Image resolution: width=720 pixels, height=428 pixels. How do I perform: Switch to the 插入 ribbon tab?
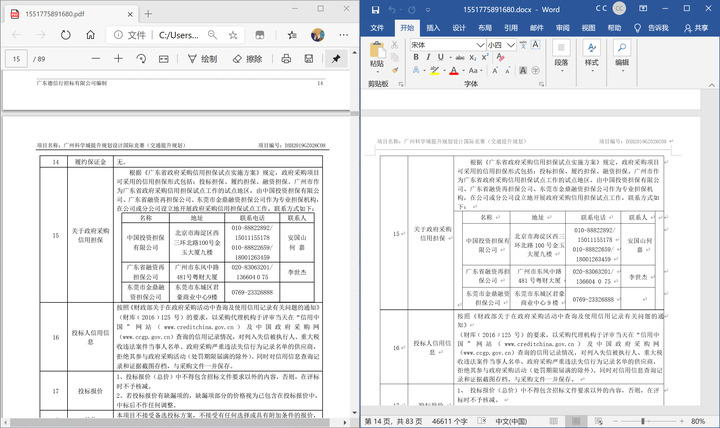click(433, 28)
